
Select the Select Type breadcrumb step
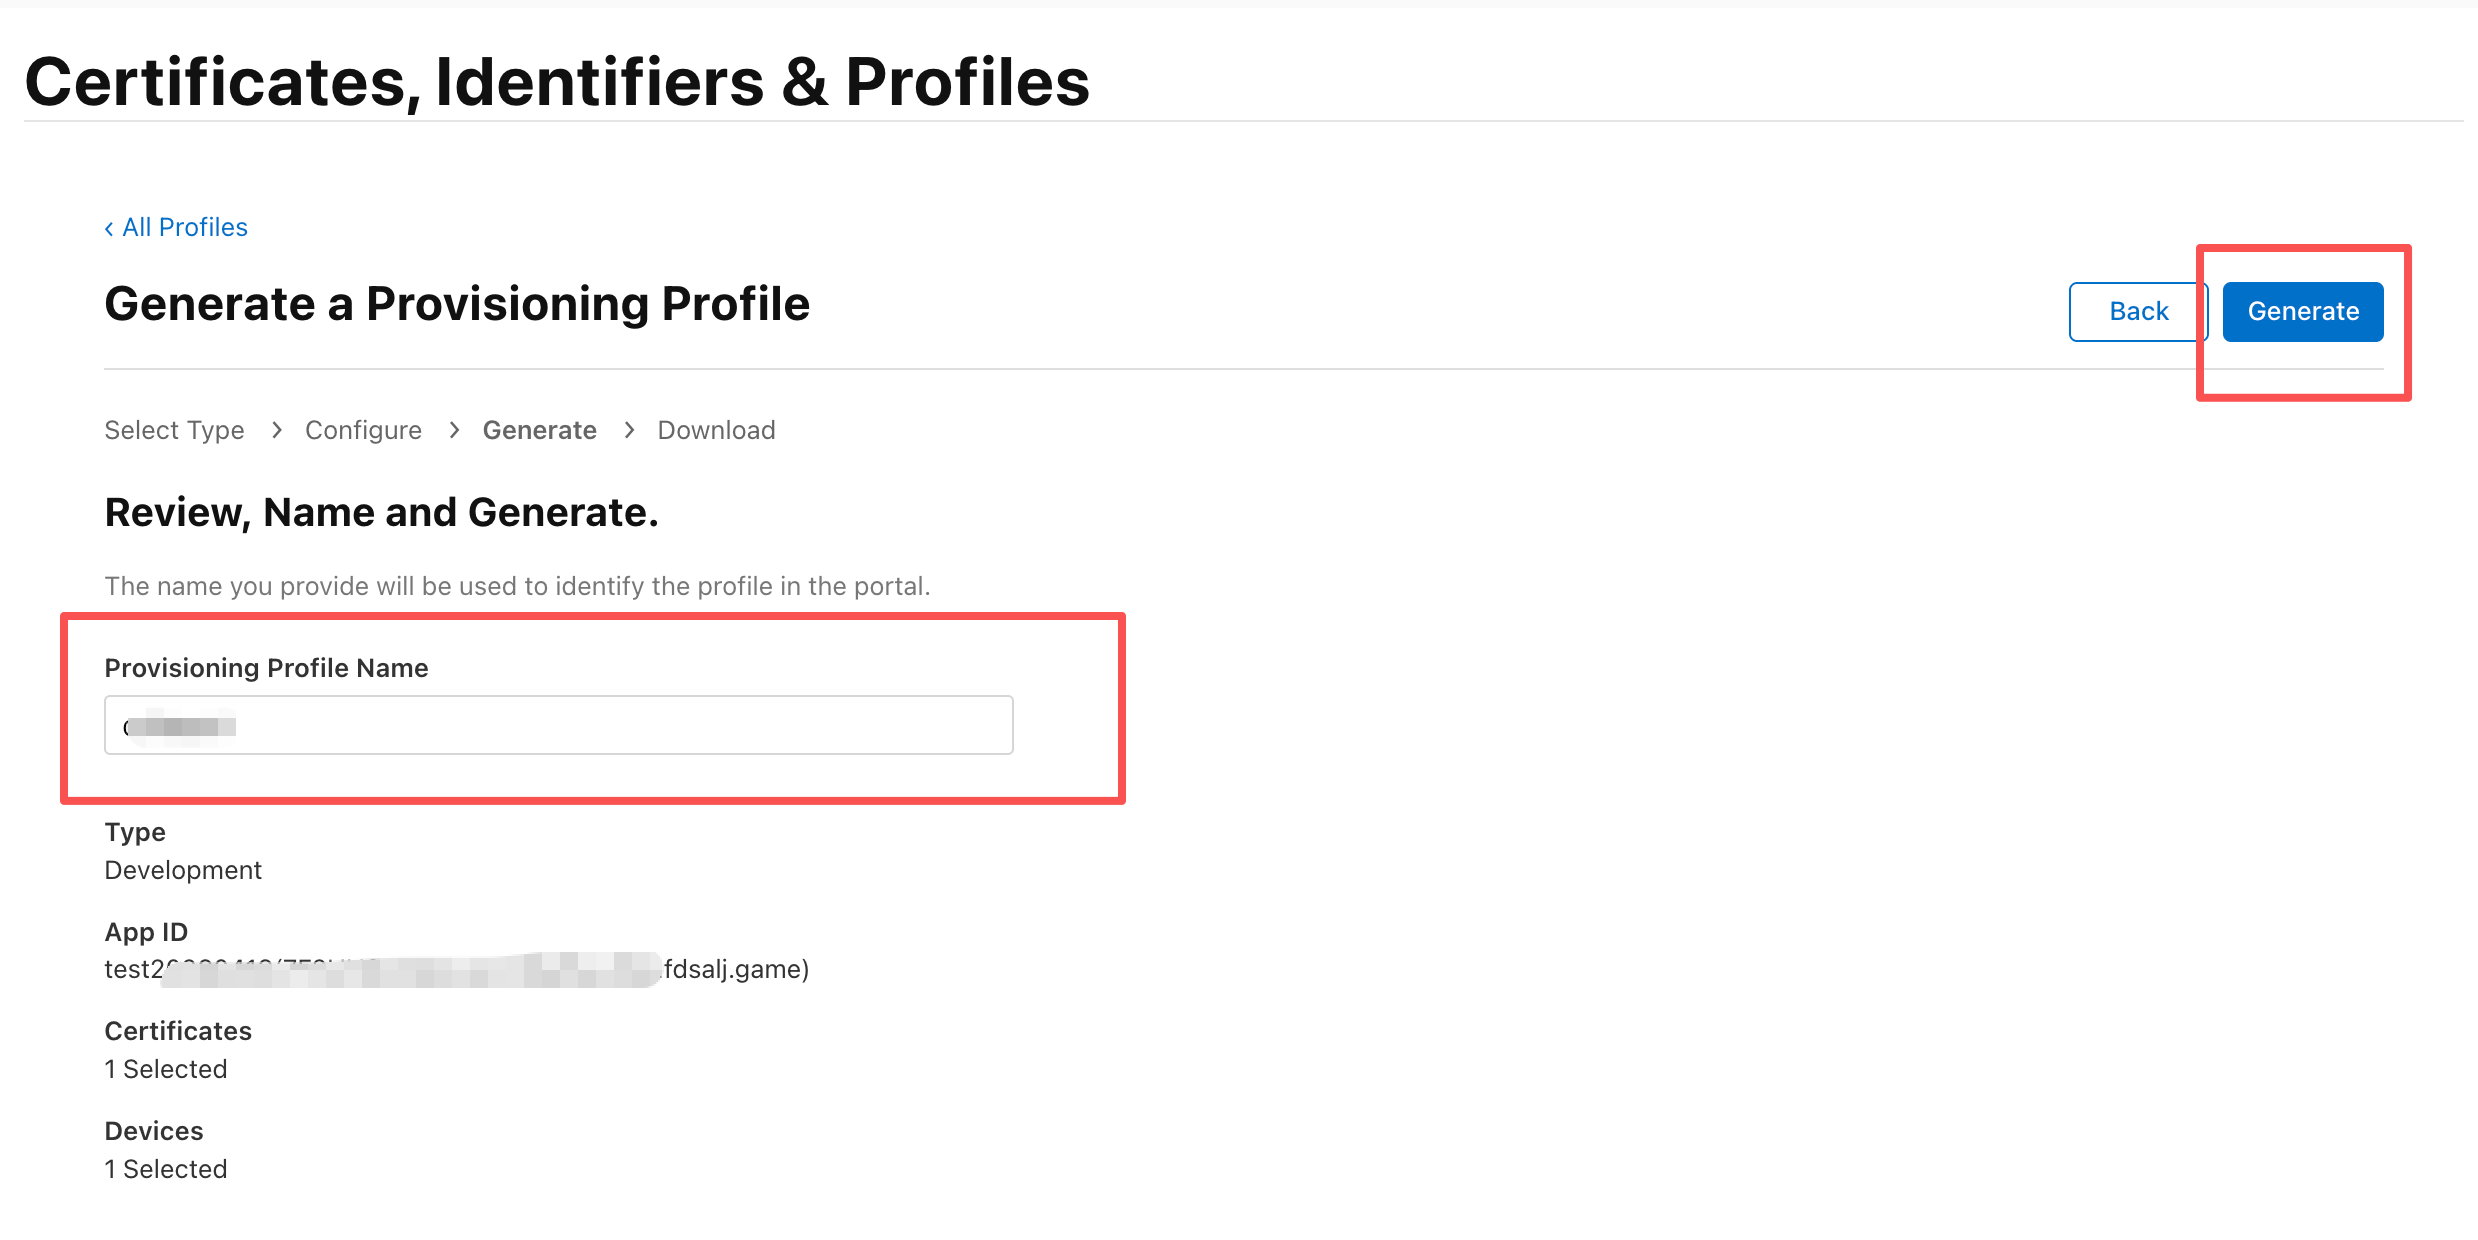point(174,430)
